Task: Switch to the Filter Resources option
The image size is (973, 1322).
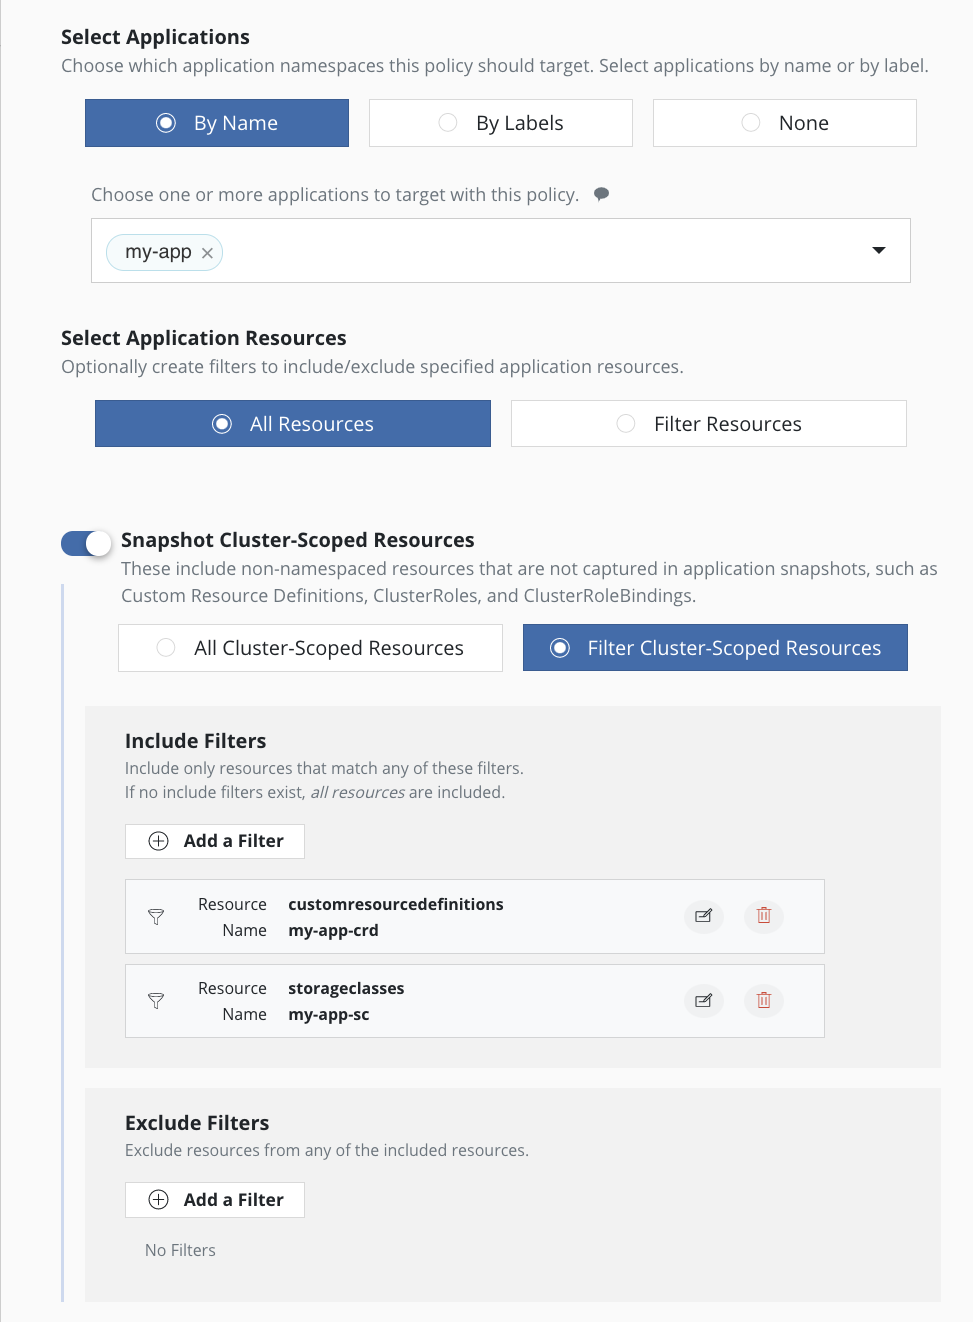Action: coord(707,423)
